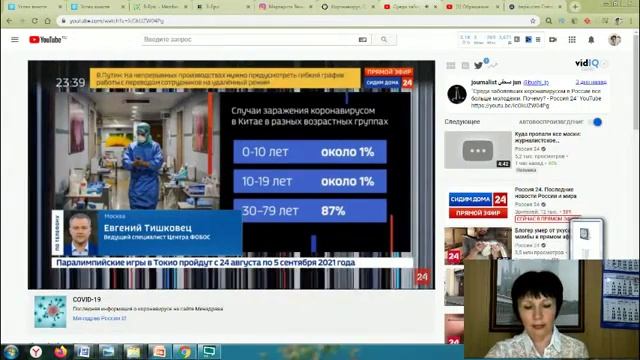Viewport: 640px width, 360px height.
Task: Switch to the first browser tab
Action: pyautogui.click(x=35, y=7)
